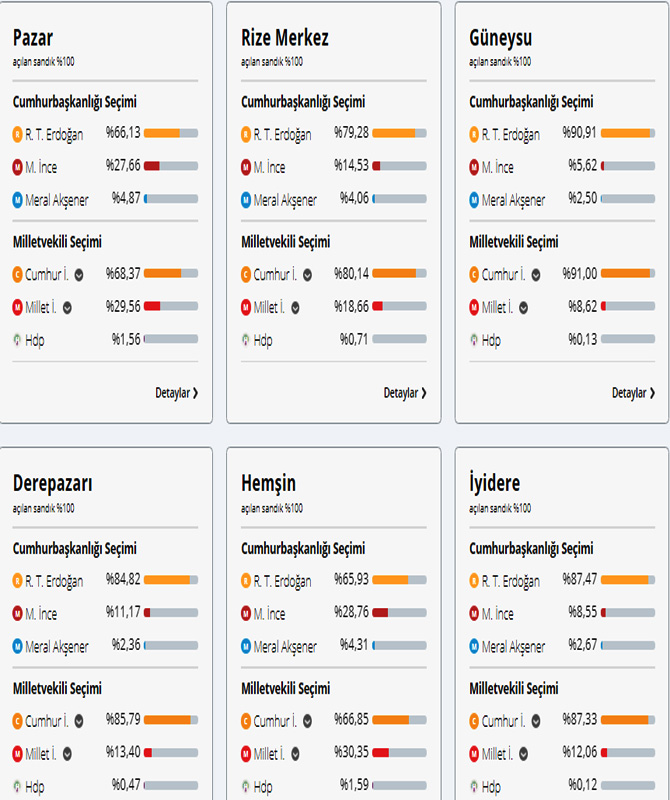
Task: Click Meral Akşener icon in Güneysu card
Action: tap(475, 200)
